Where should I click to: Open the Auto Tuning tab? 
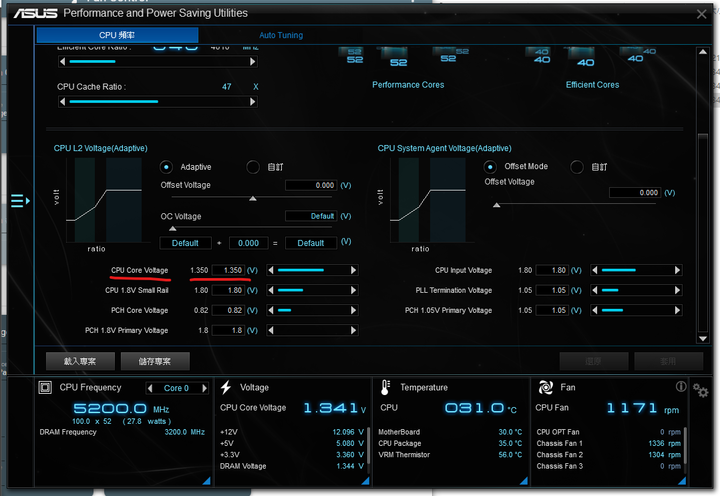pos(281,35)
